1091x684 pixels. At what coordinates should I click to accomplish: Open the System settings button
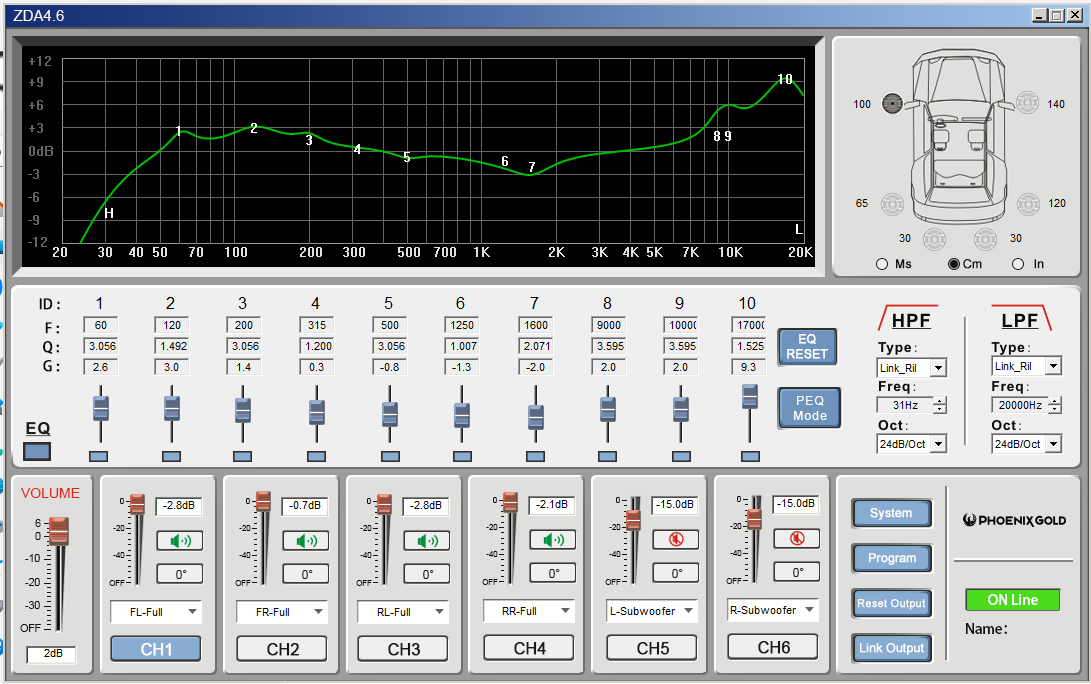tap(891, 514)
